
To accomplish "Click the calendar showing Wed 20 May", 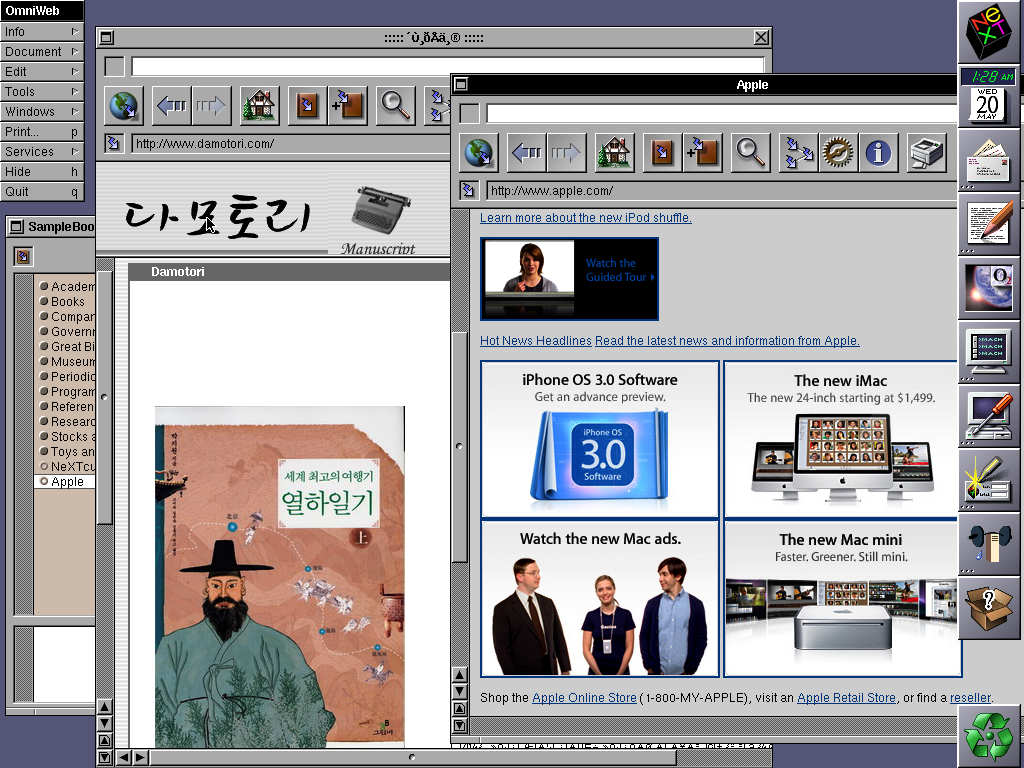I will [987, 104].
